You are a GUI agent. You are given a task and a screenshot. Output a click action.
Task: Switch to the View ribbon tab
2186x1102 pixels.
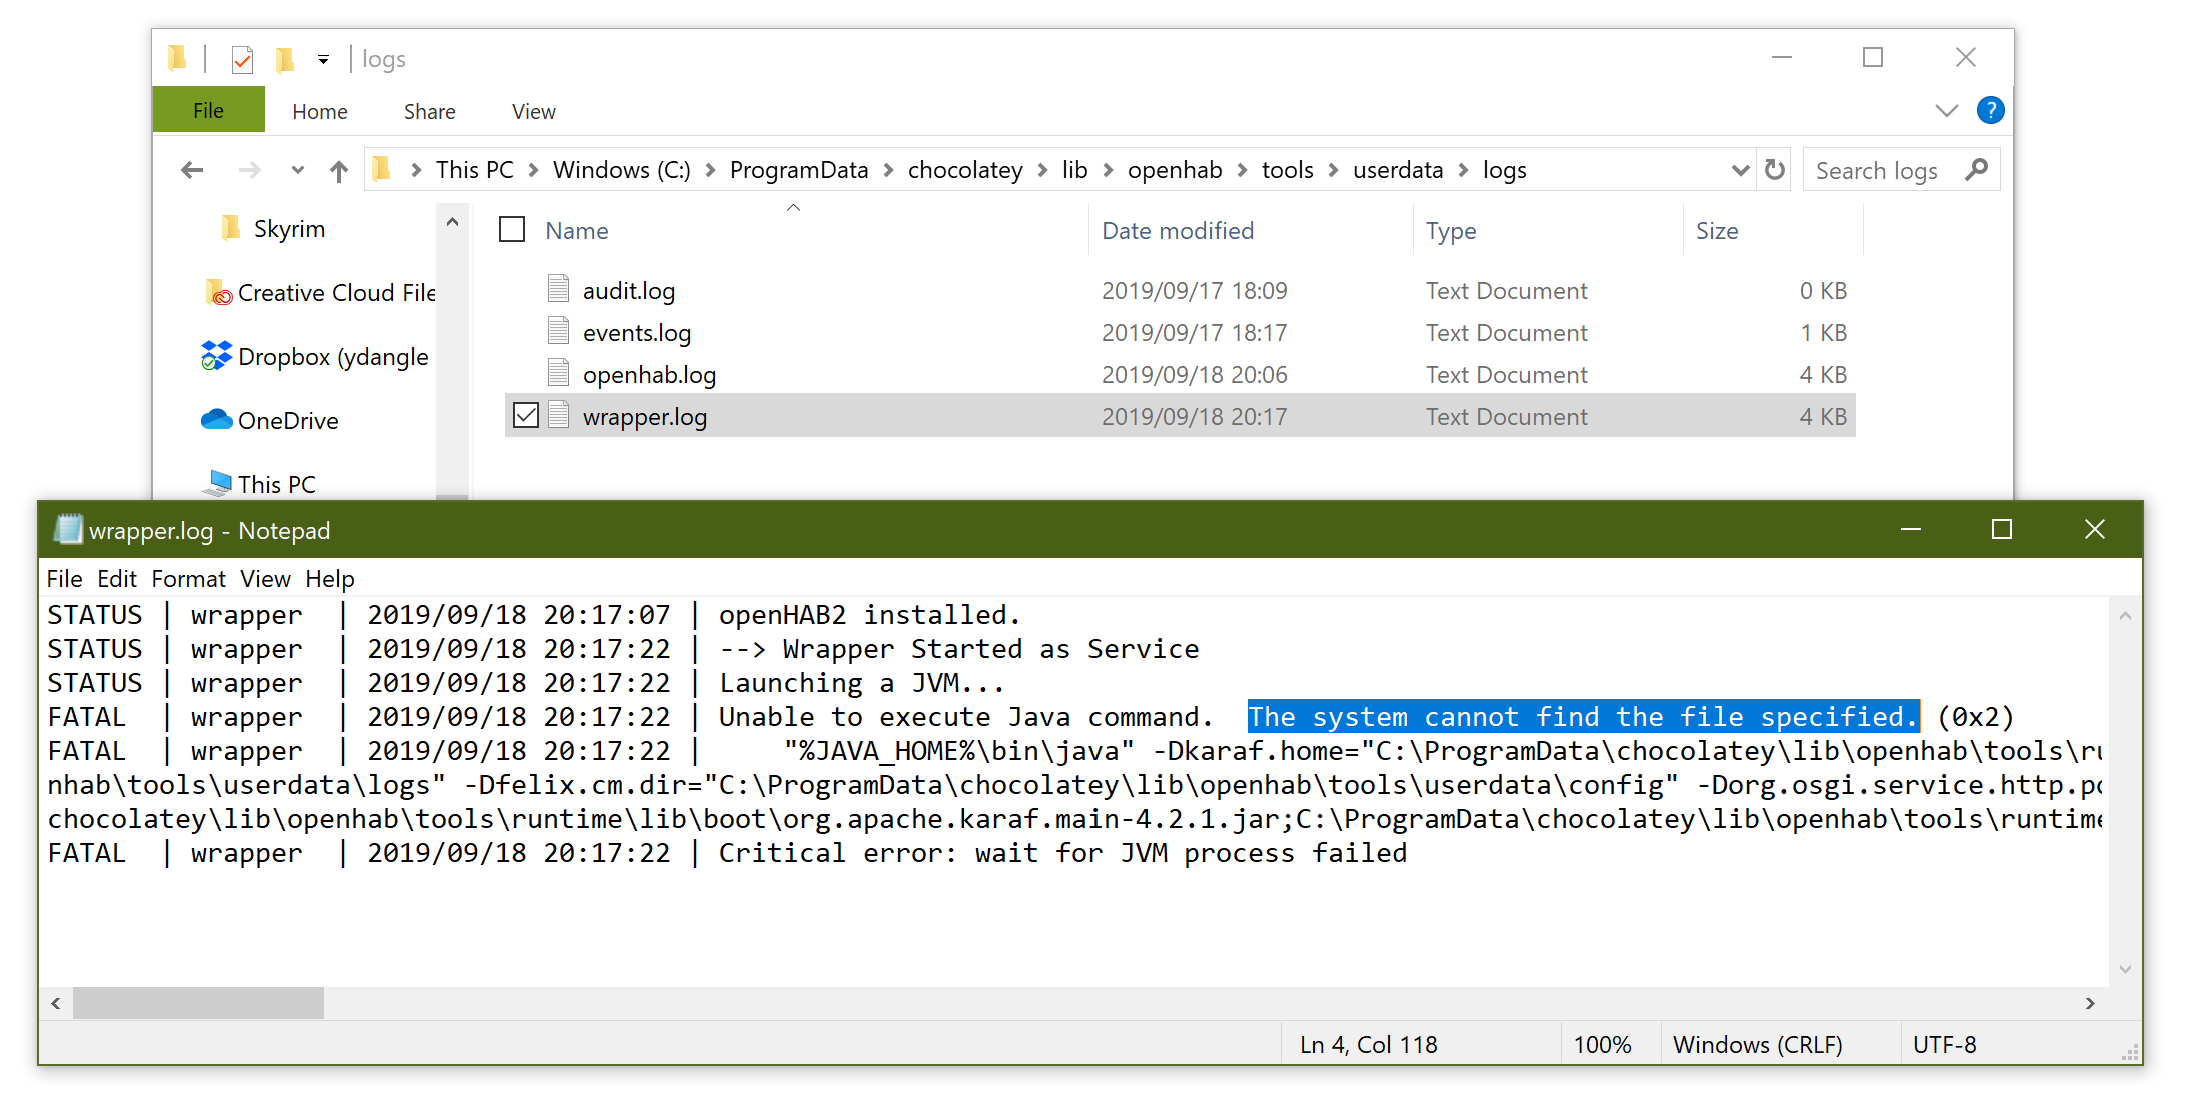534,112
